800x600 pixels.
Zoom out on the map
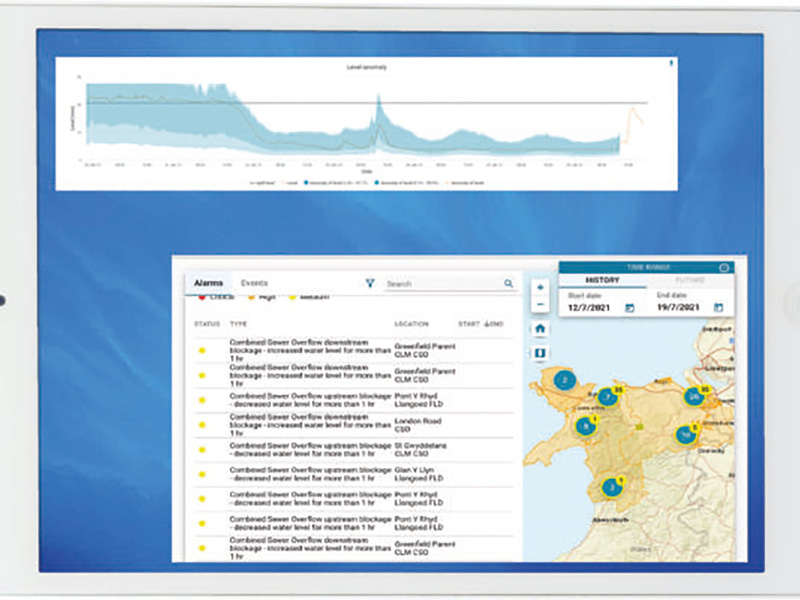coord(540,304)
